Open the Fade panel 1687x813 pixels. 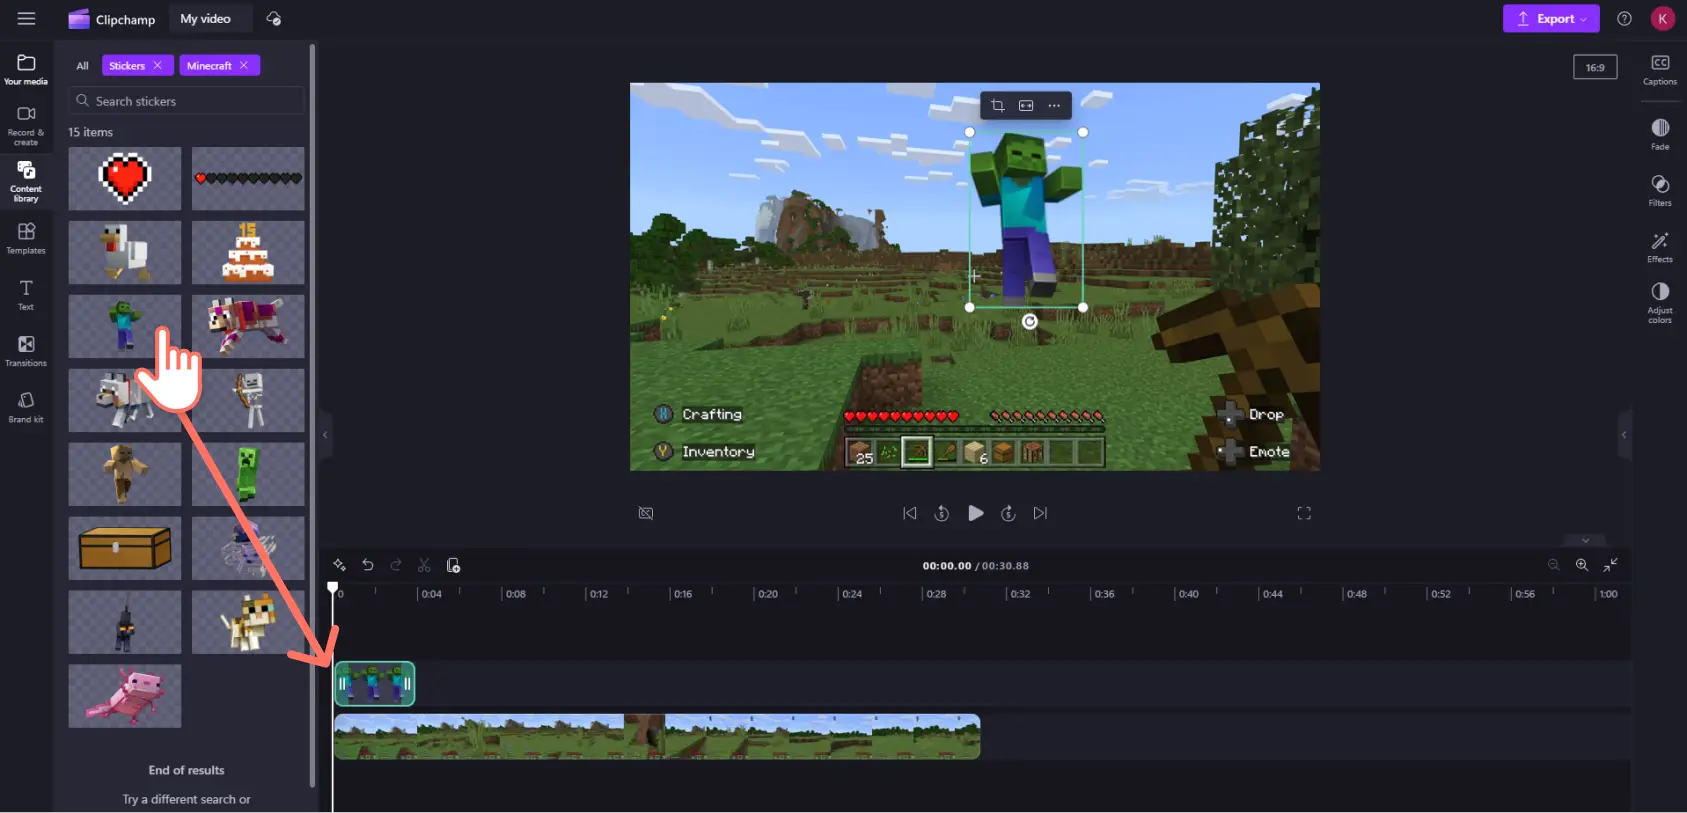1659,133
